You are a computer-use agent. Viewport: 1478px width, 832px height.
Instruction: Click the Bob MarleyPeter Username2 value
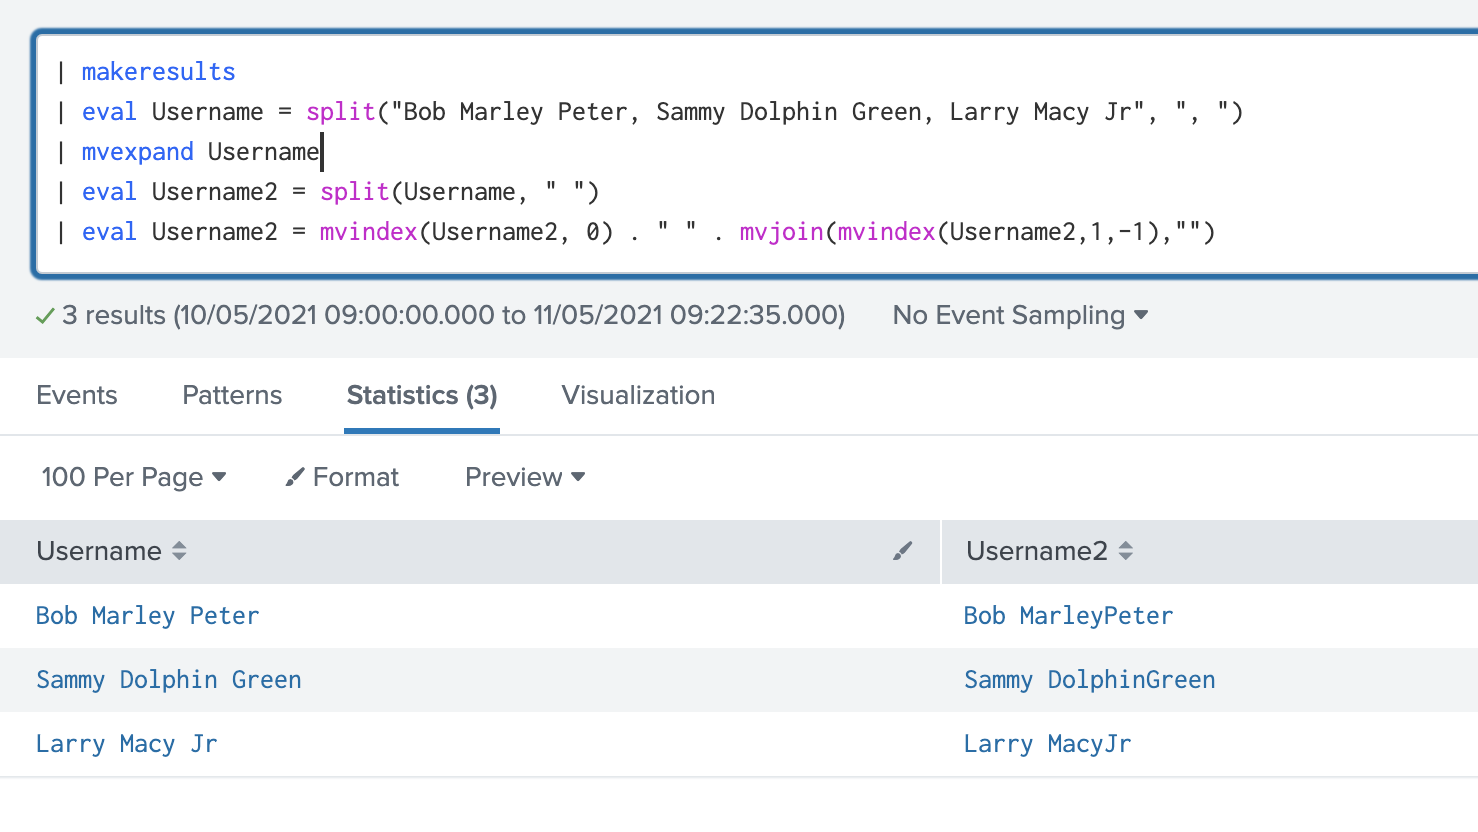coord(1068,616)
